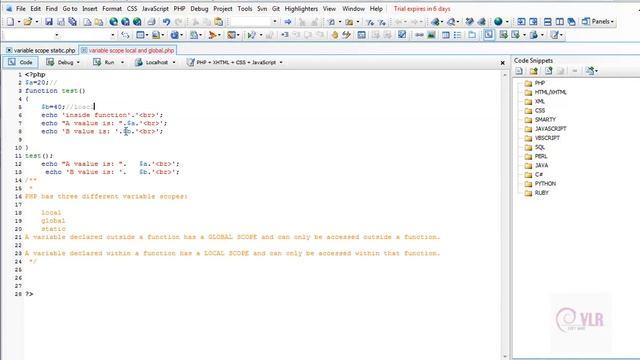This screenshot has width=640, height=360.
Task: Open the globe browser dropdown arrow
Action: pos(507,22)
